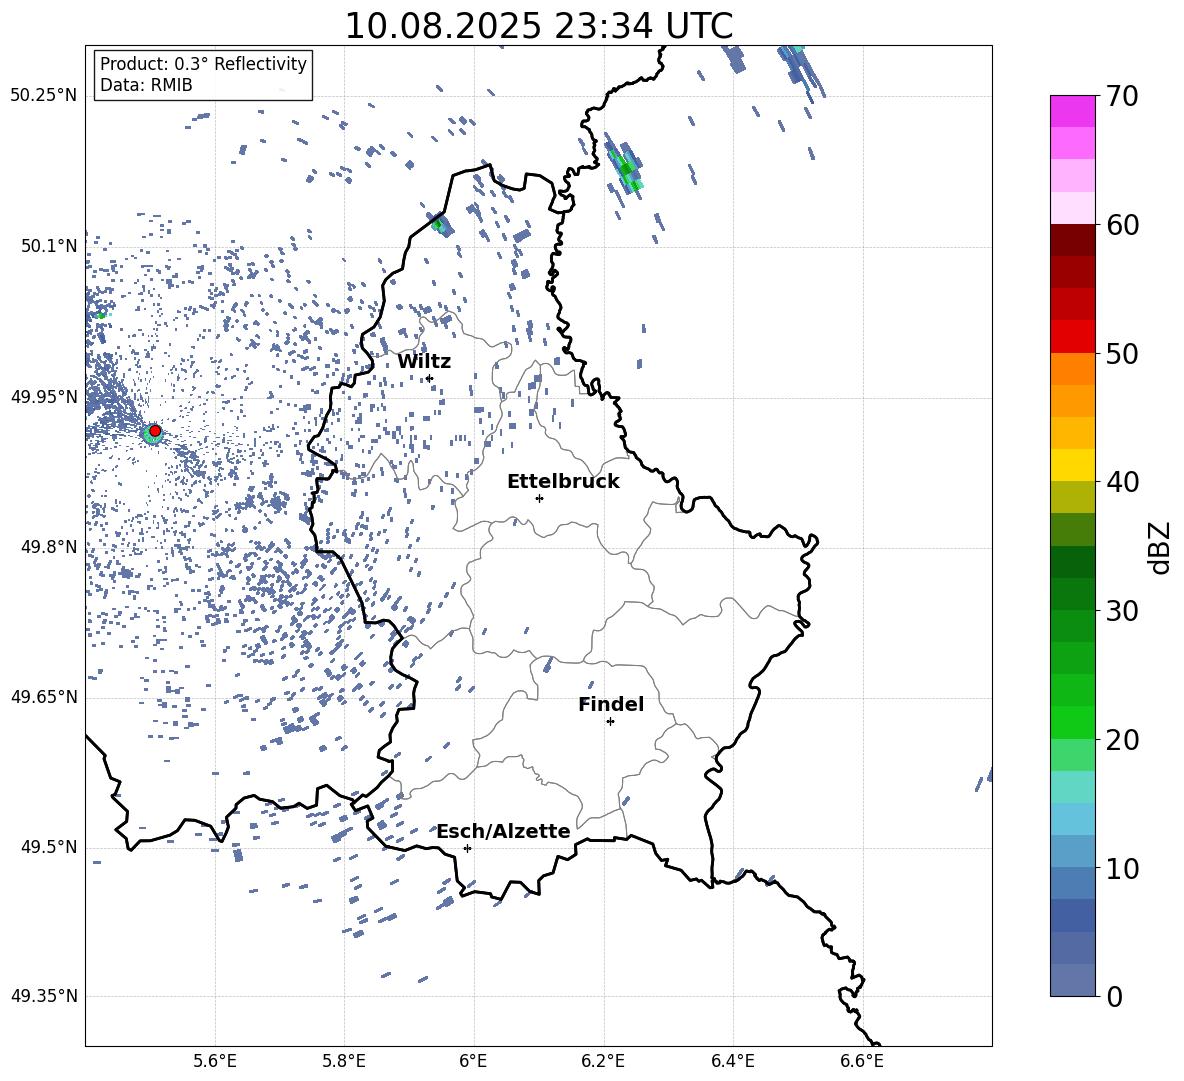
Task: Click the Findel station cross marker
Action: [610, 722]
